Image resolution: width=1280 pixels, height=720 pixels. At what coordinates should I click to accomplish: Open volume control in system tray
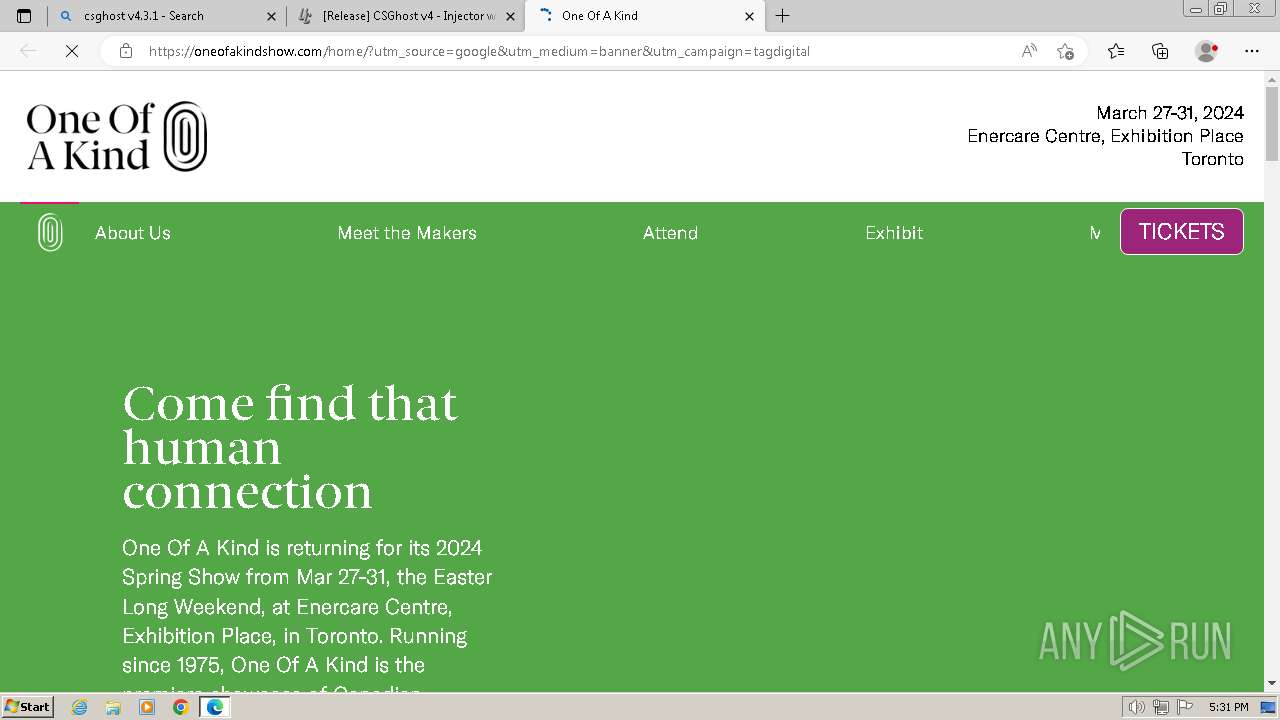tap(1138, 707)
